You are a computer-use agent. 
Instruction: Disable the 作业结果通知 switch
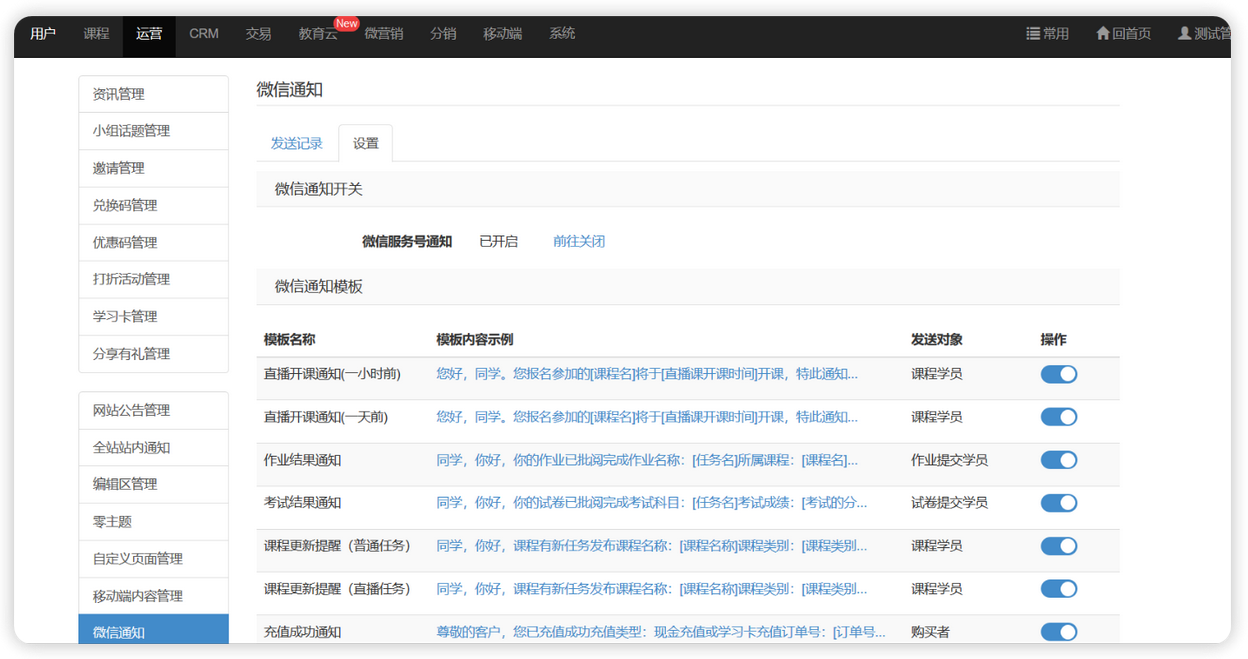1058,460
